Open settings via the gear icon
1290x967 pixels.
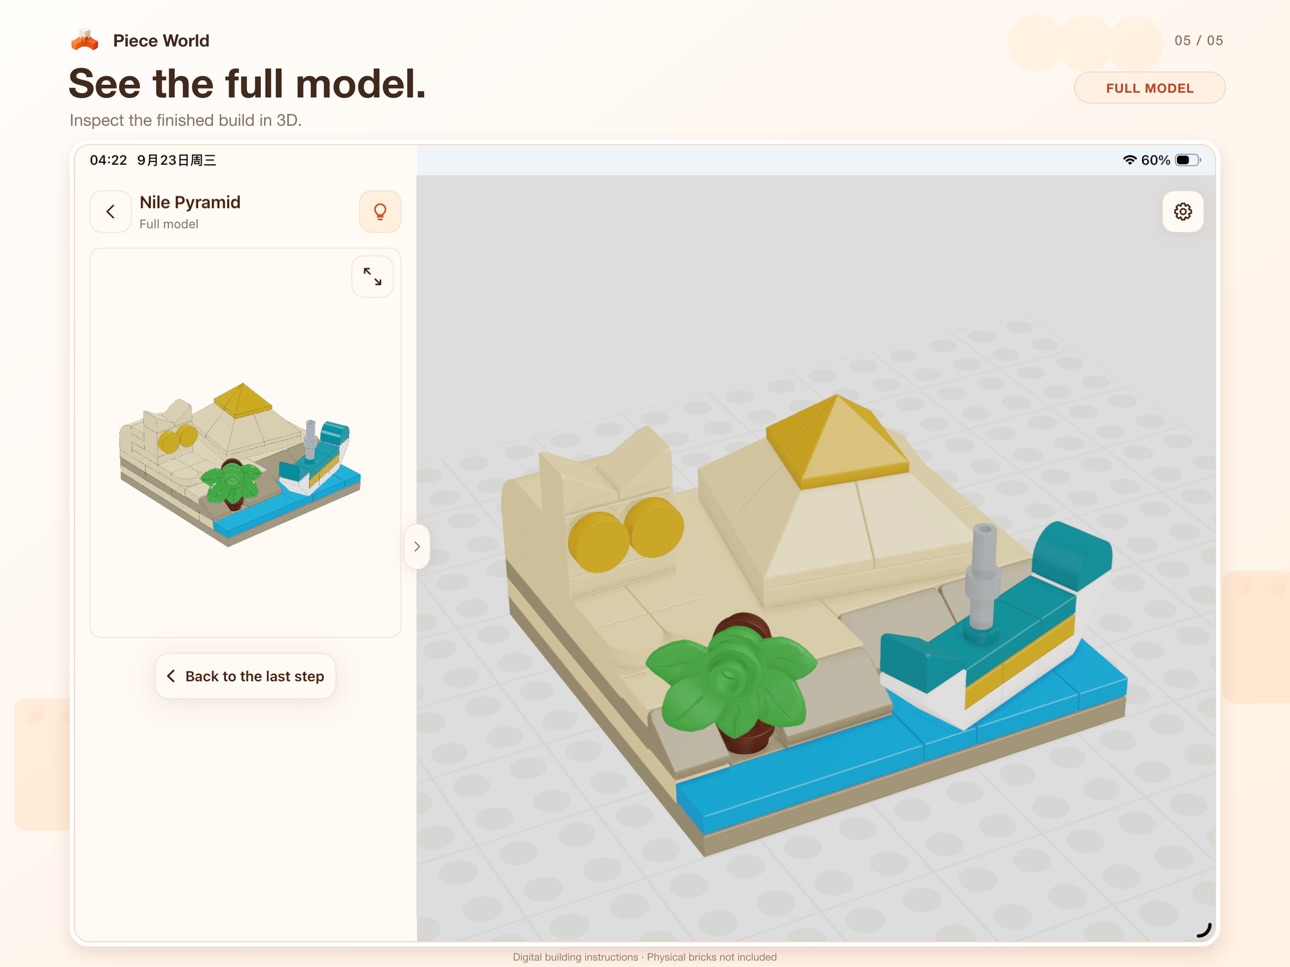point(1183,212)
